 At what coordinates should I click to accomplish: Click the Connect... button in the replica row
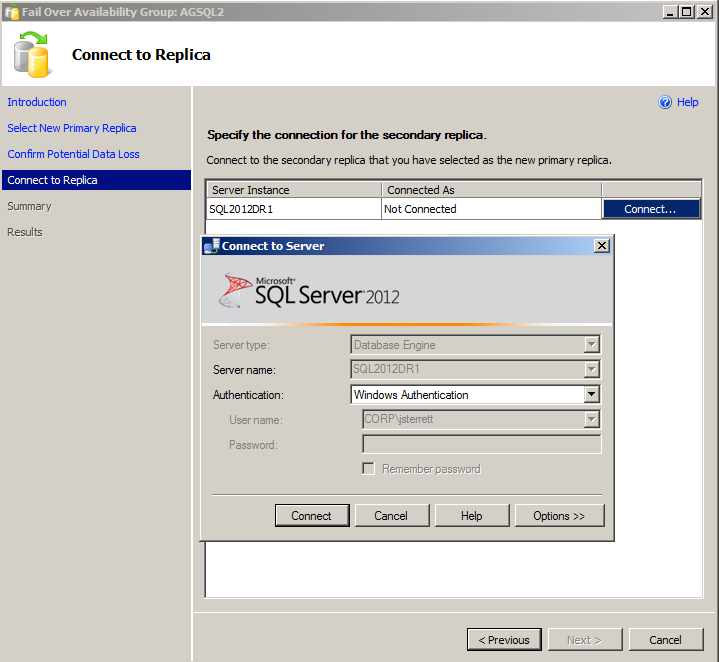(x=651, y=209)
